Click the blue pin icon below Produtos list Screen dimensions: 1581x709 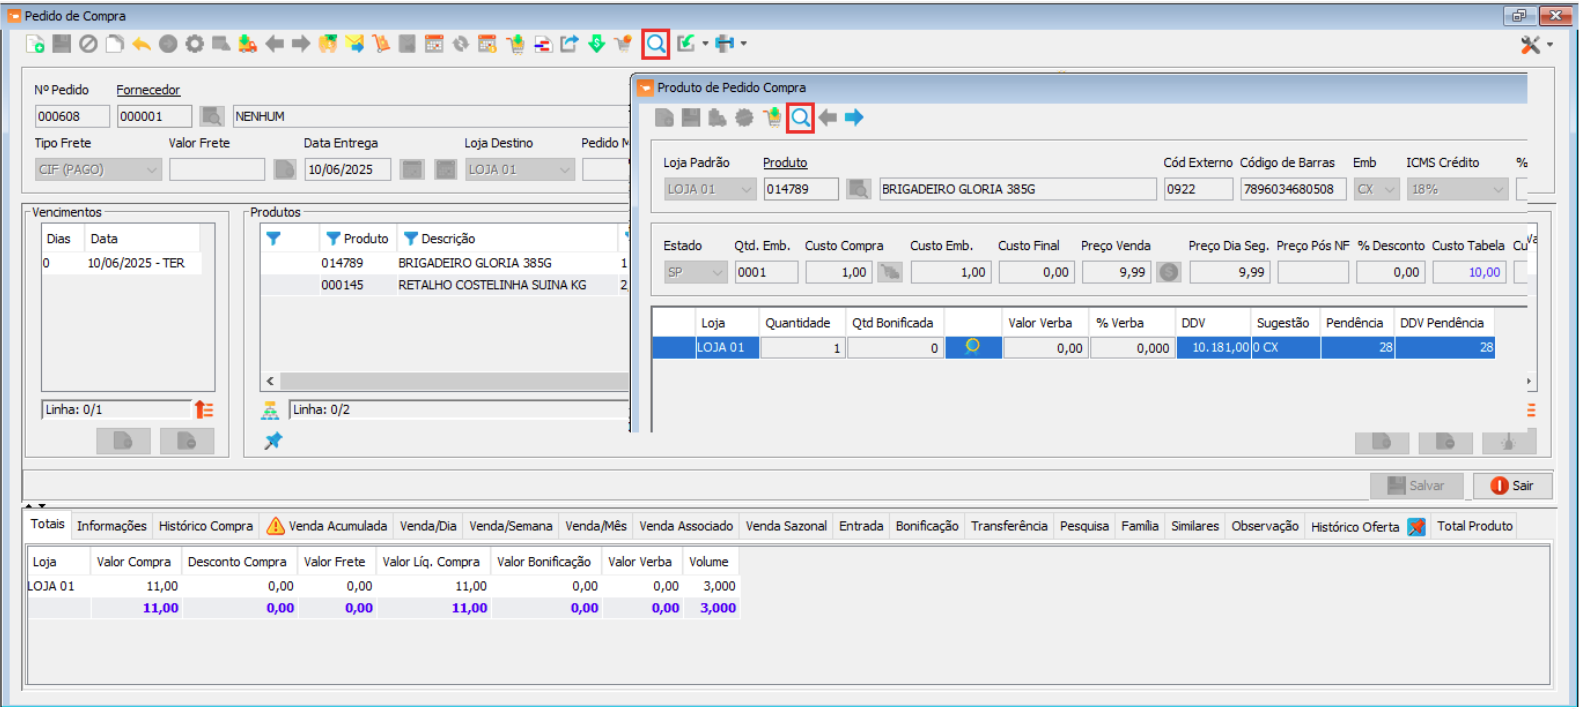pyautogui.click(x=273, y=441)
